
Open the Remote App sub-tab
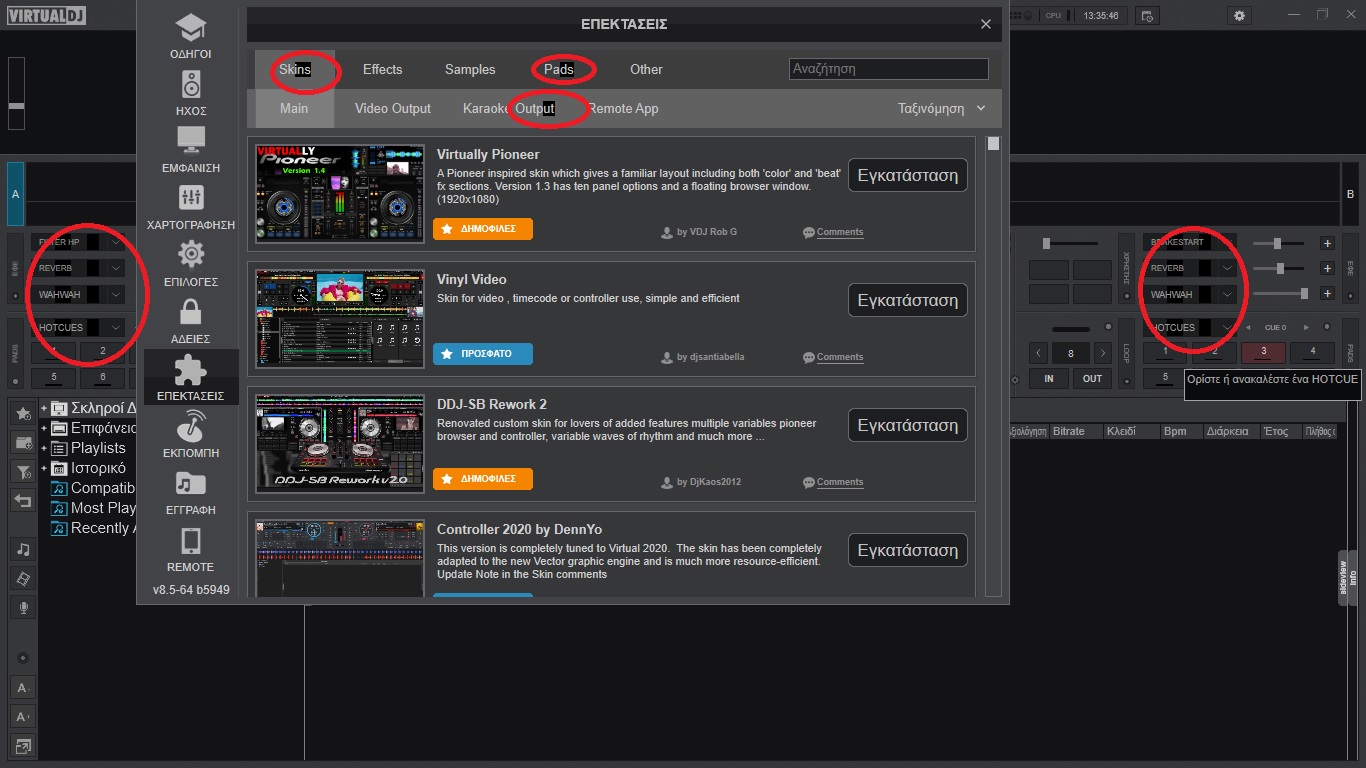(x=623, y=108)
